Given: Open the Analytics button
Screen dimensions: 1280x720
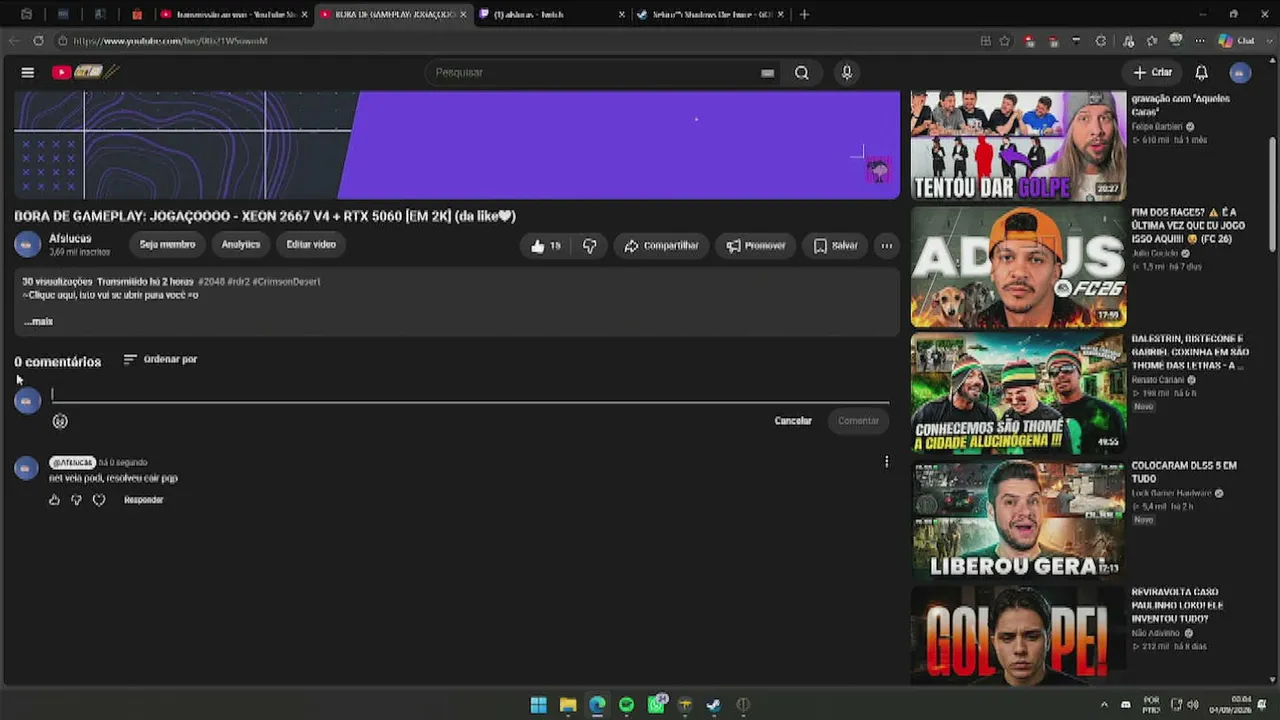Looking at the screenshot, I should 241,245.
